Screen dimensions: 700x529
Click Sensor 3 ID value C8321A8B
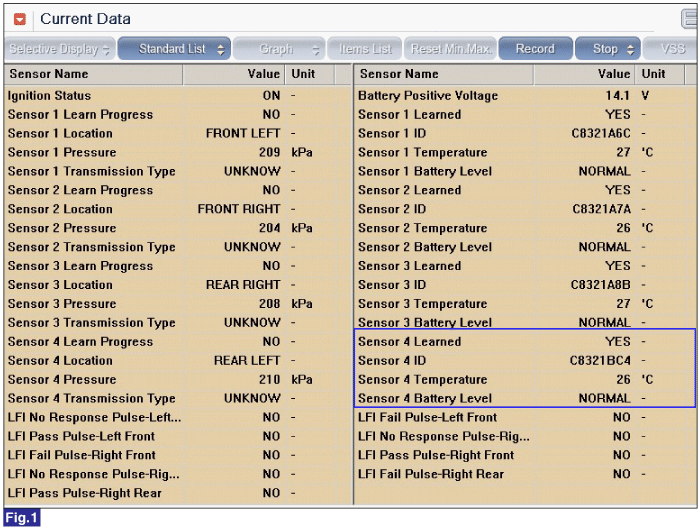click(600, 285)
